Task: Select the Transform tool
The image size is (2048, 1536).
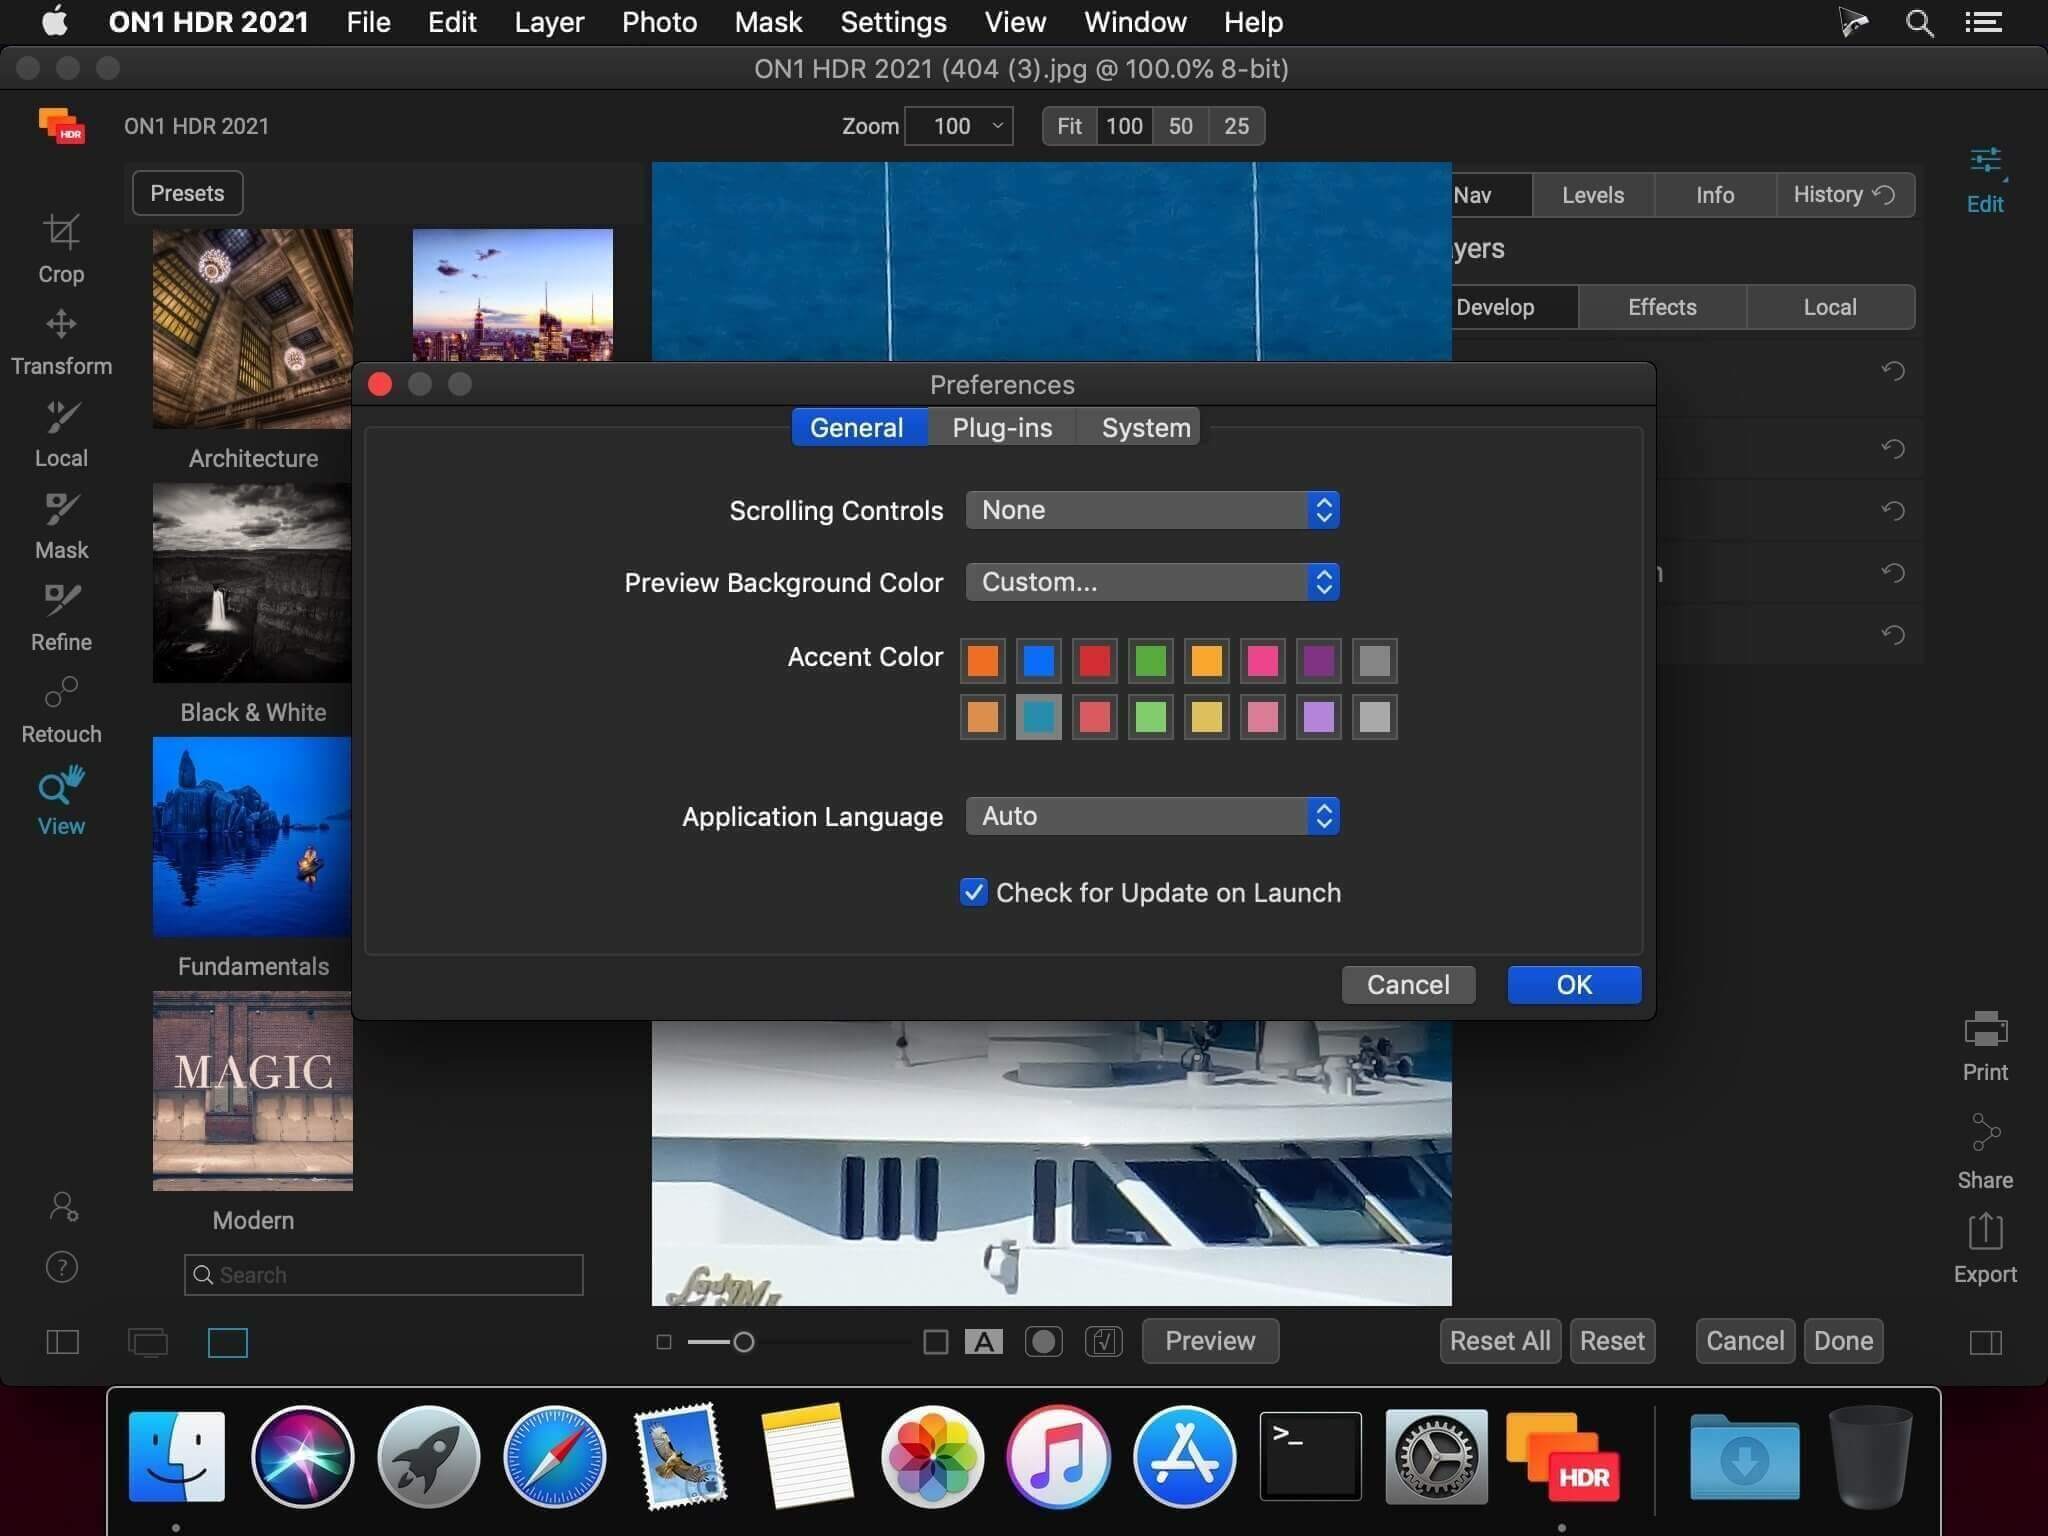Action: coord(61,342)
